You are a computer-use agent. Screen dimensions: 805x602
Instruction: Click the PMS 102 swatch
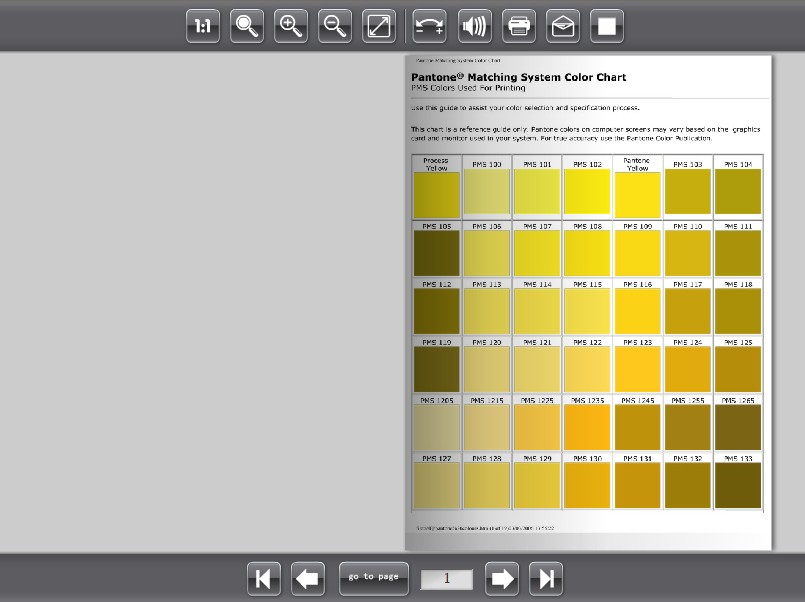click(x=587, y=191)
